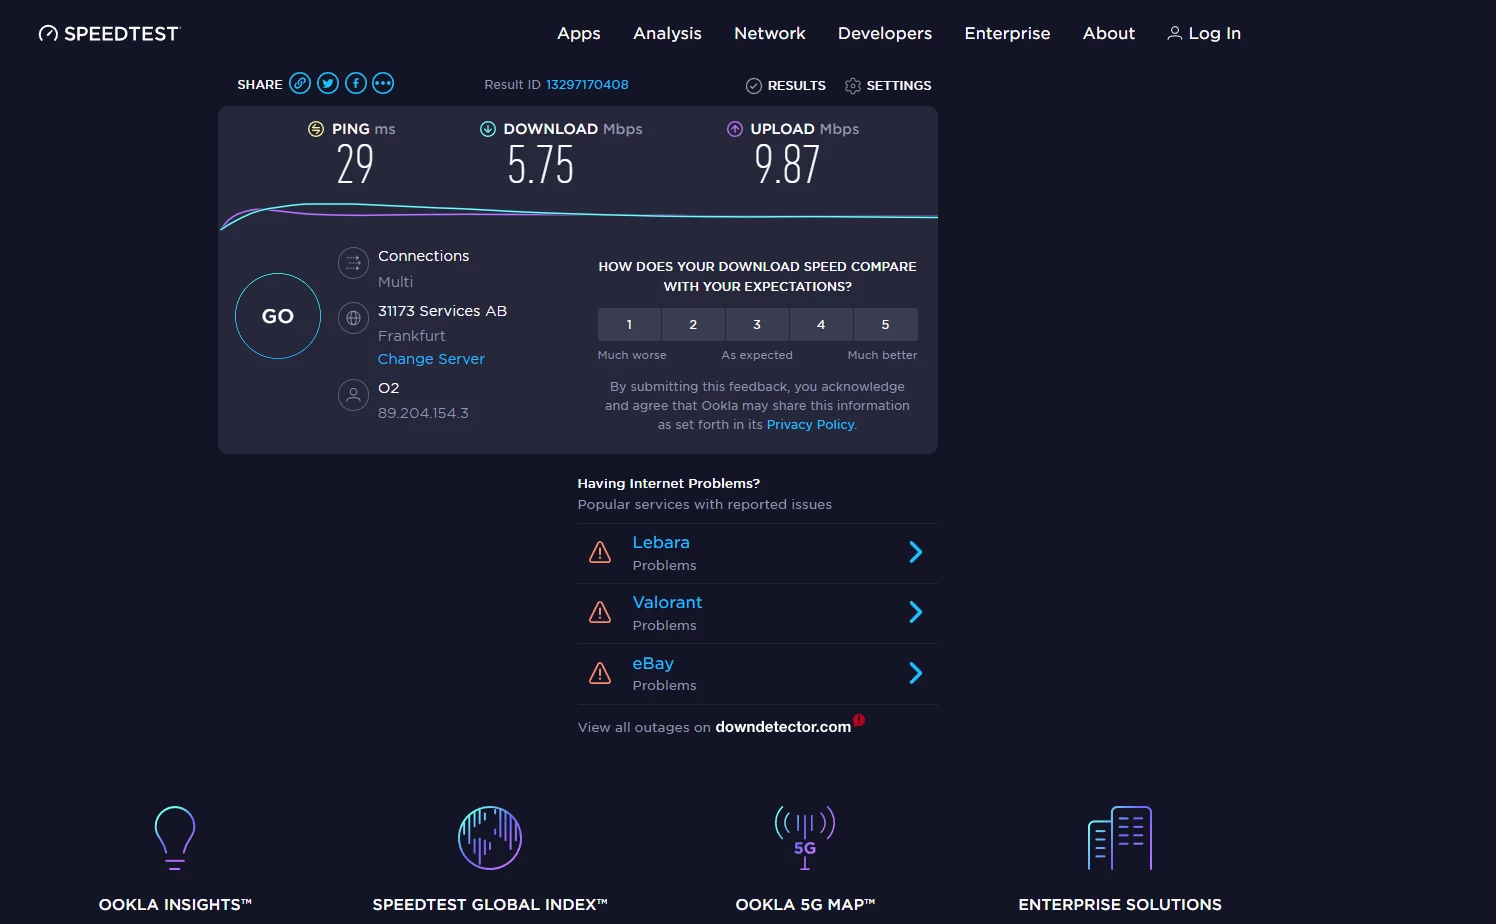Rate download speed as 1 (Much worse)
The height and width of the screenshot is (924, 1496).
[629, 325]
